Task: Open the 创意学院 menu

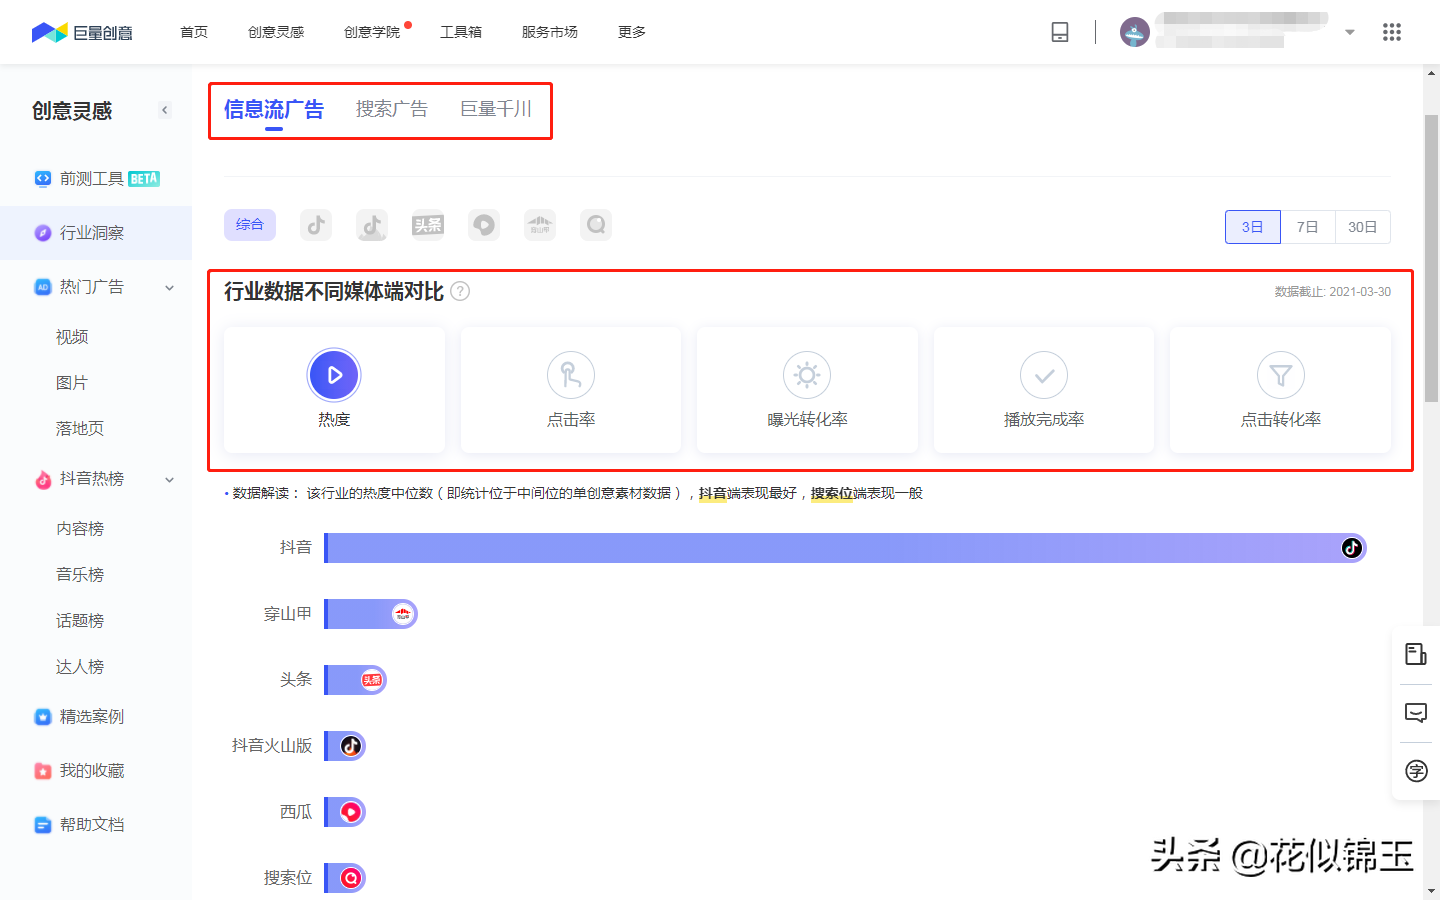Action: [x=372, y=32]
